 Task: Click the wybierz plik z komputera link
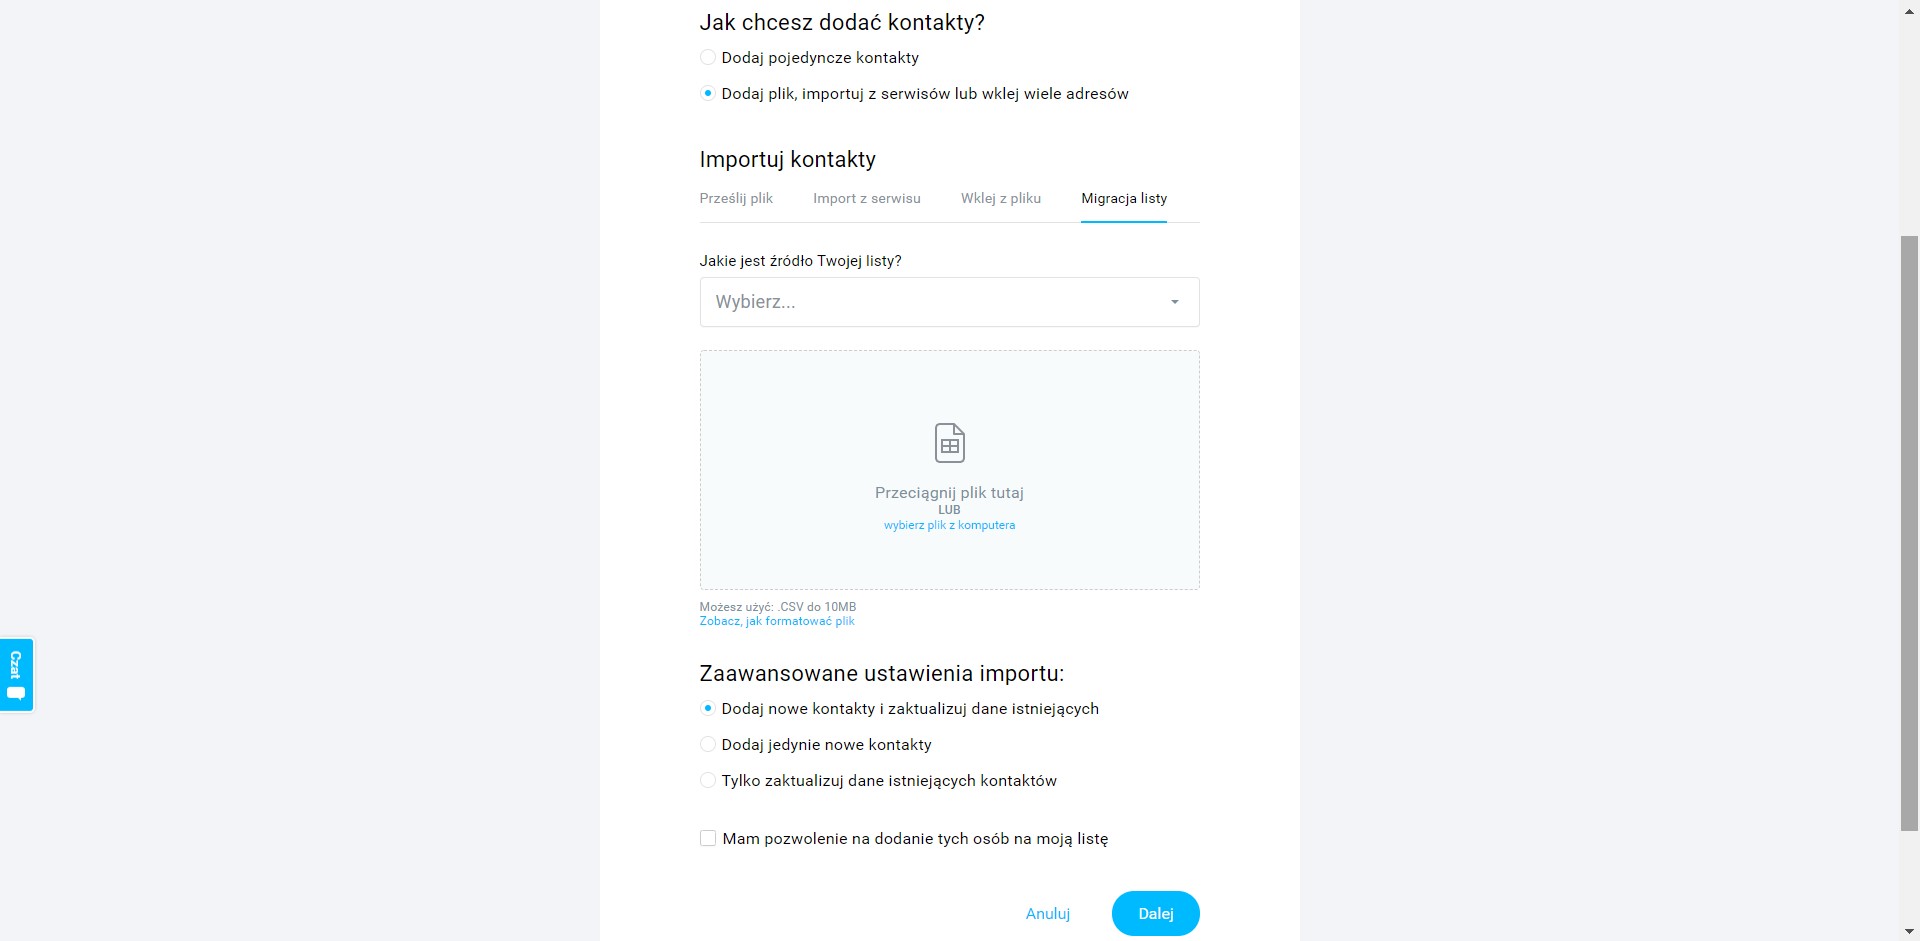[x=949, y=525]
